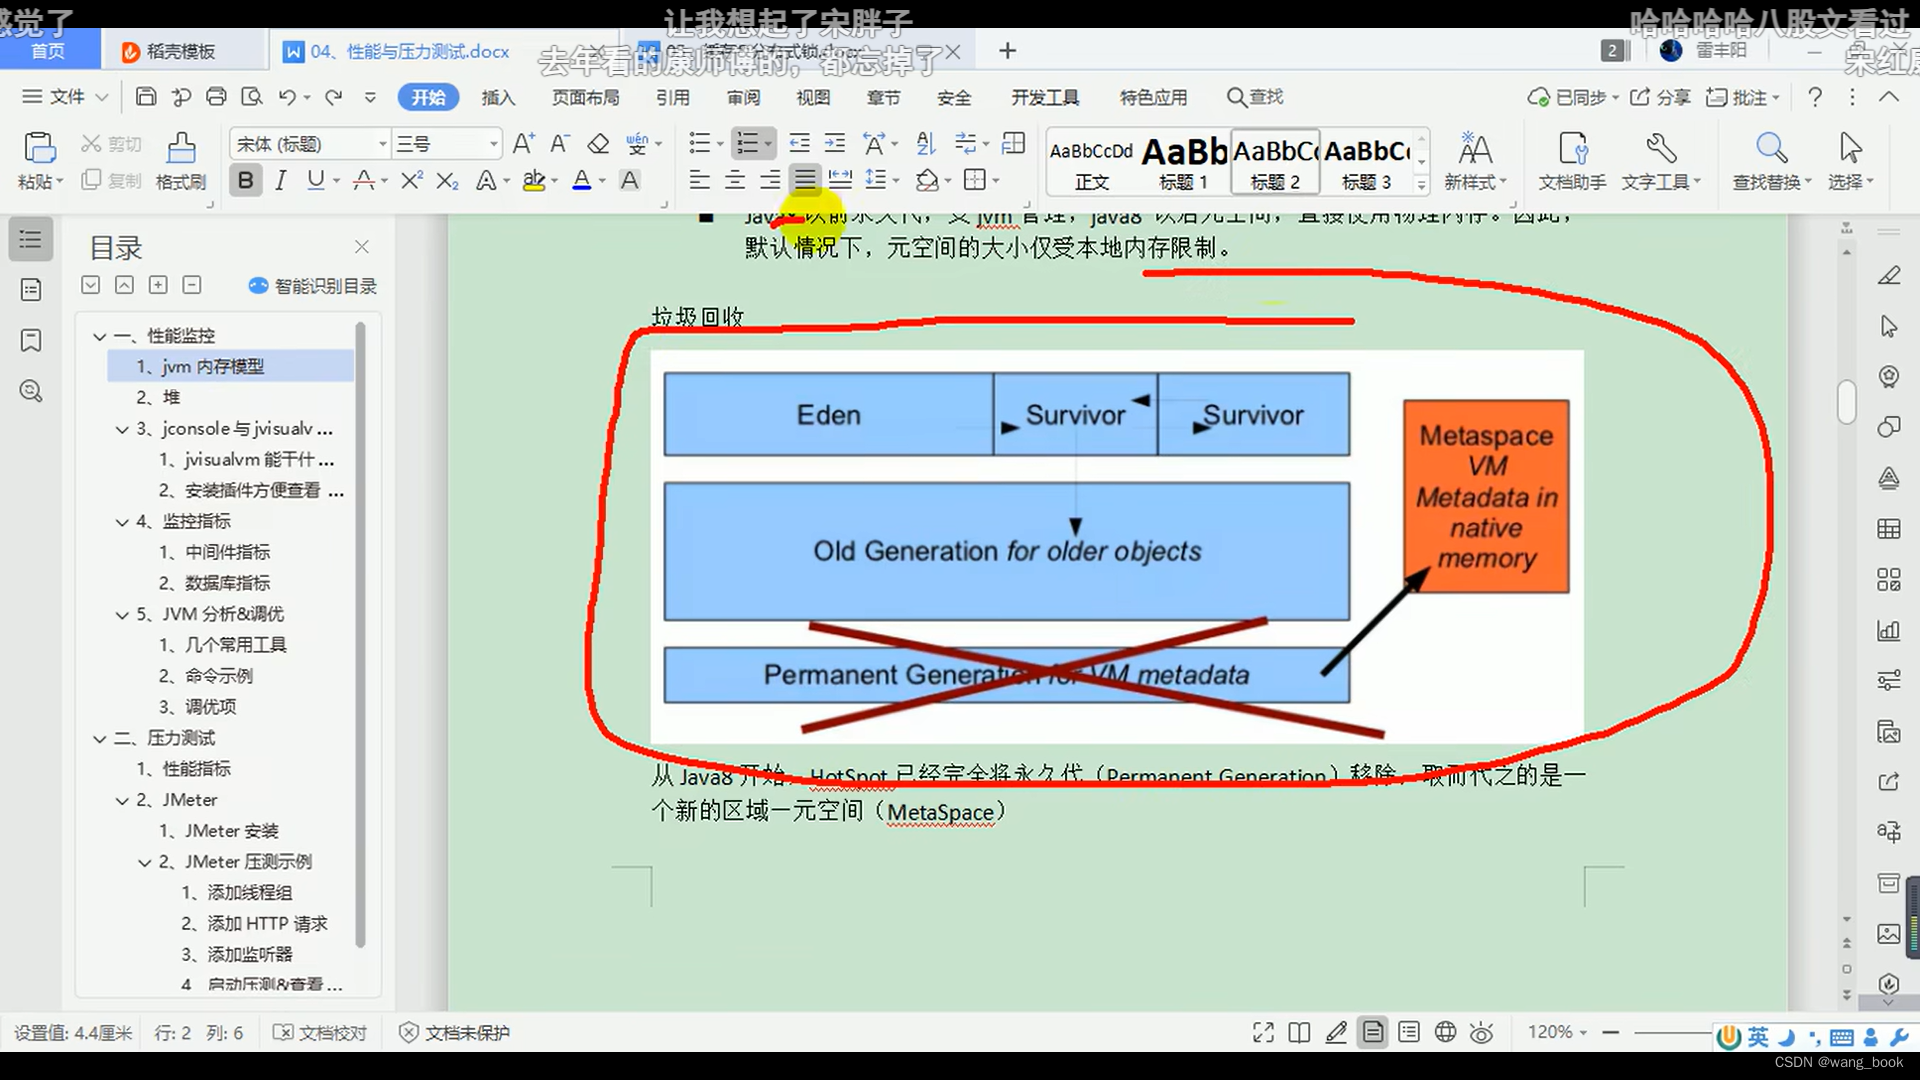
Task: Open search panel in left sidebar
Action: click(x=31, y=391)
